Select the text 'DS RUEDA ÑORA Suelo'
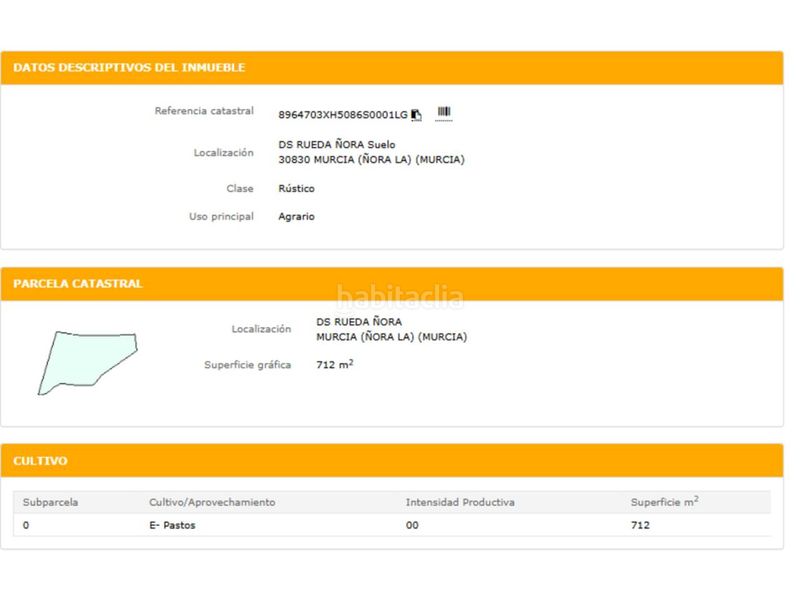The image size is (800, 600). point(337,144)
